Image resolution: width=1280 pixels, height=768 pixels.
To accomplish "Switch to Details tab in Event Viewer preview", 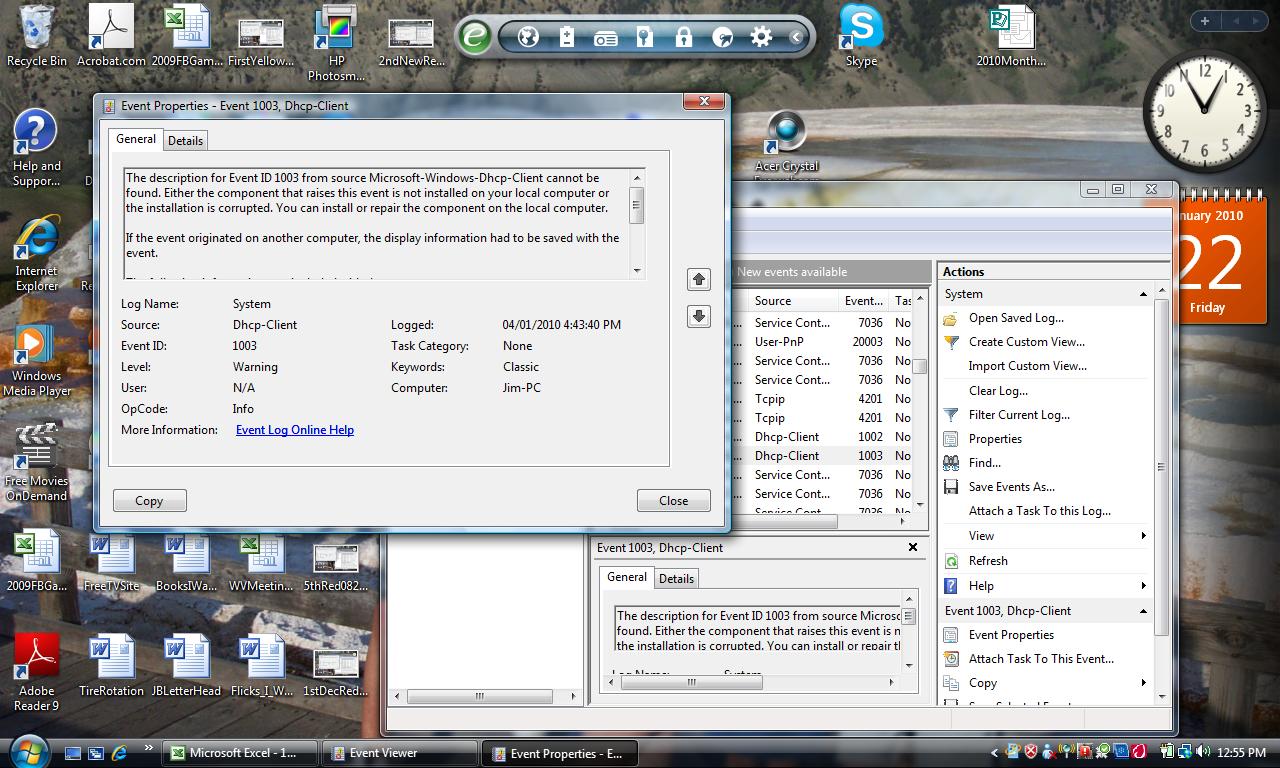I will pos(676,578).
